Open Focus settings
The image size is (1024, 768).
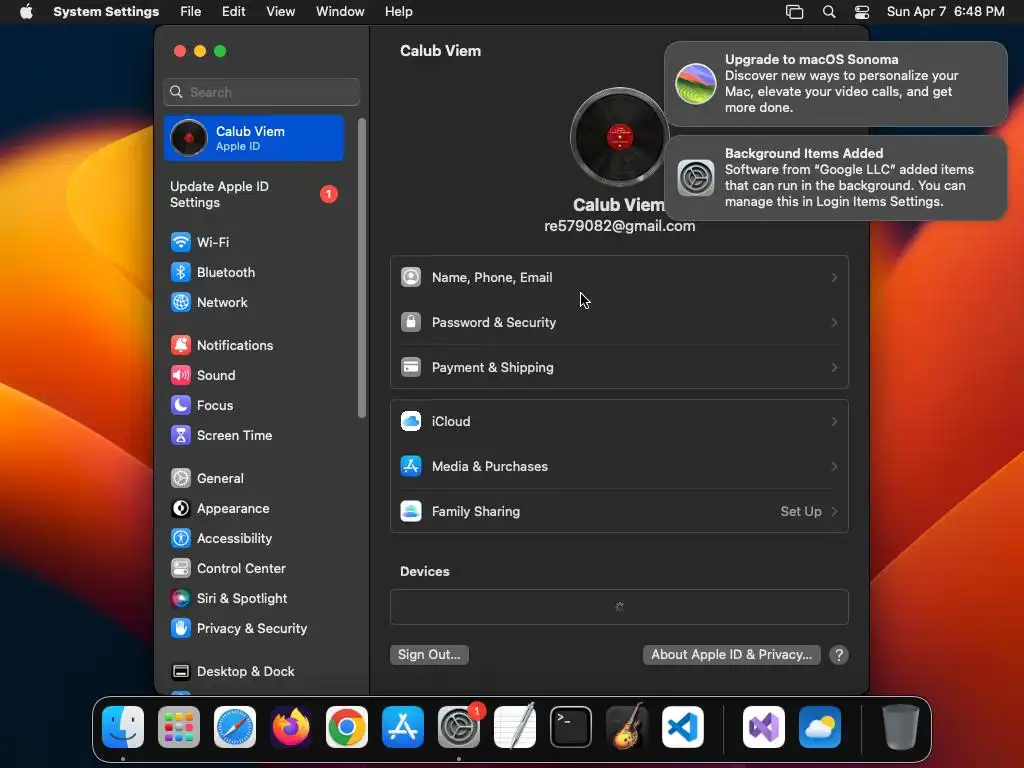pyautogui.click(x=202, y=406)
